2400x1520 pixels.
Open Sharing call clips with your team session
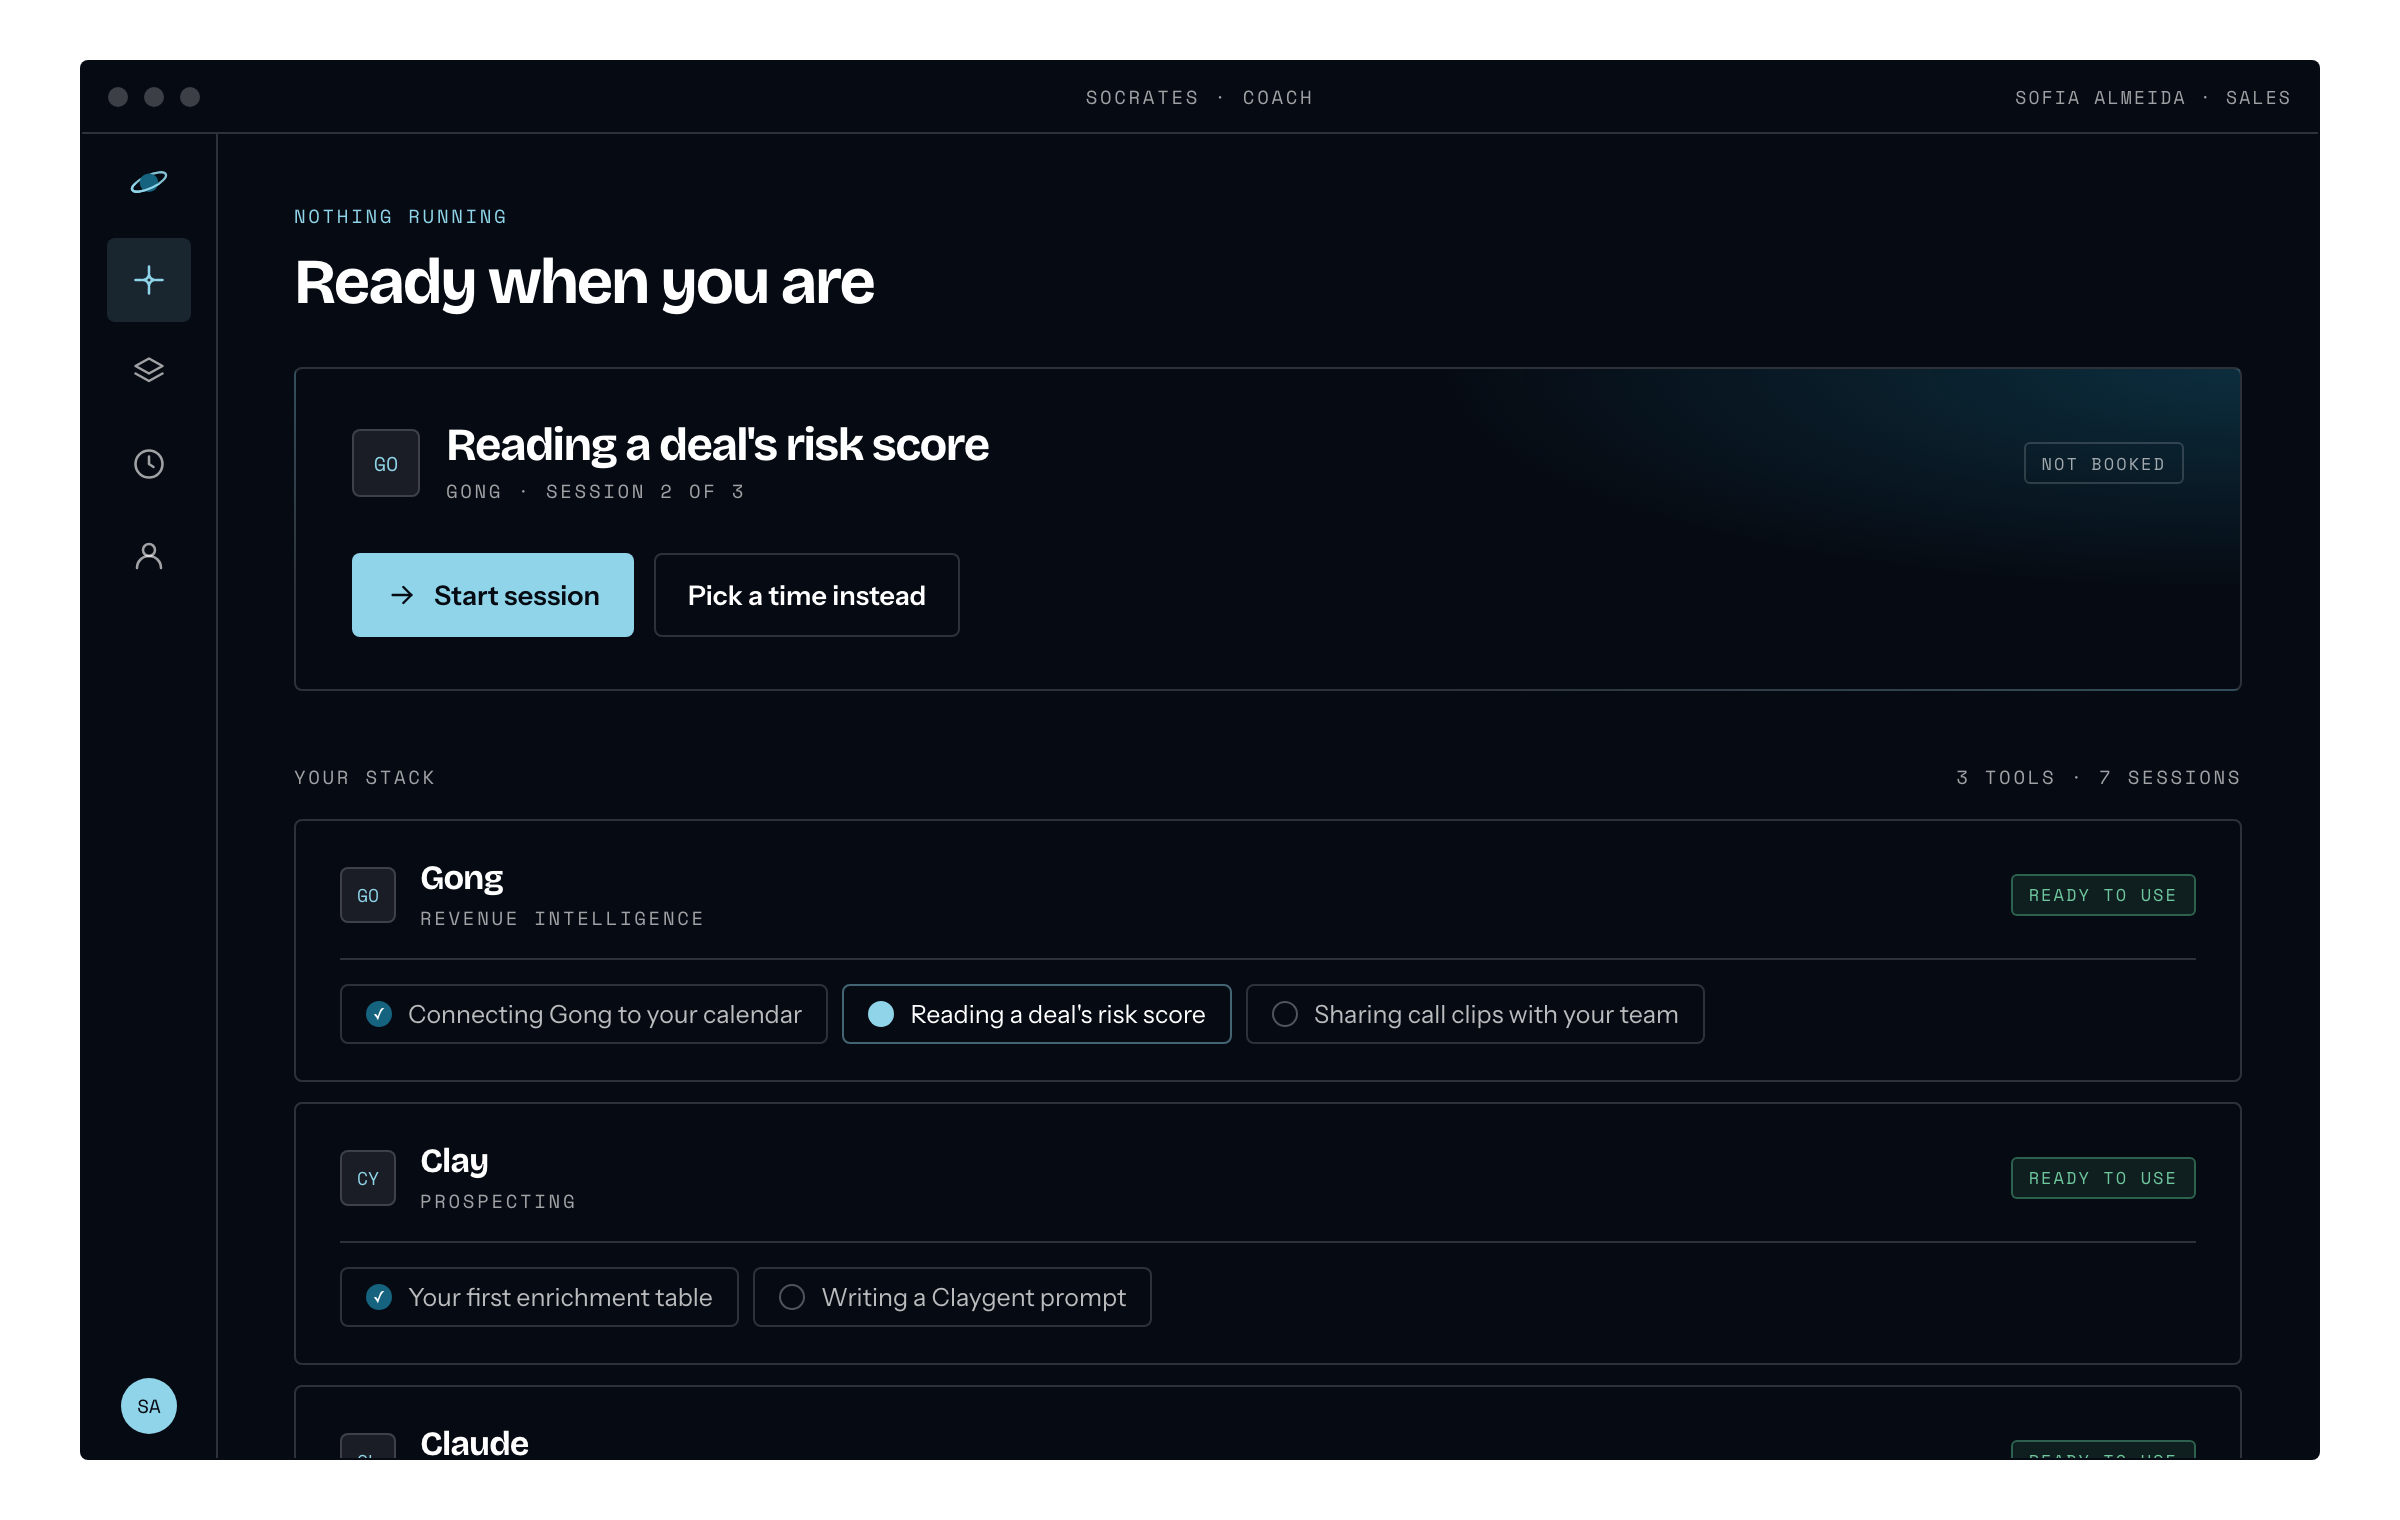[x=1475, y=1014]
